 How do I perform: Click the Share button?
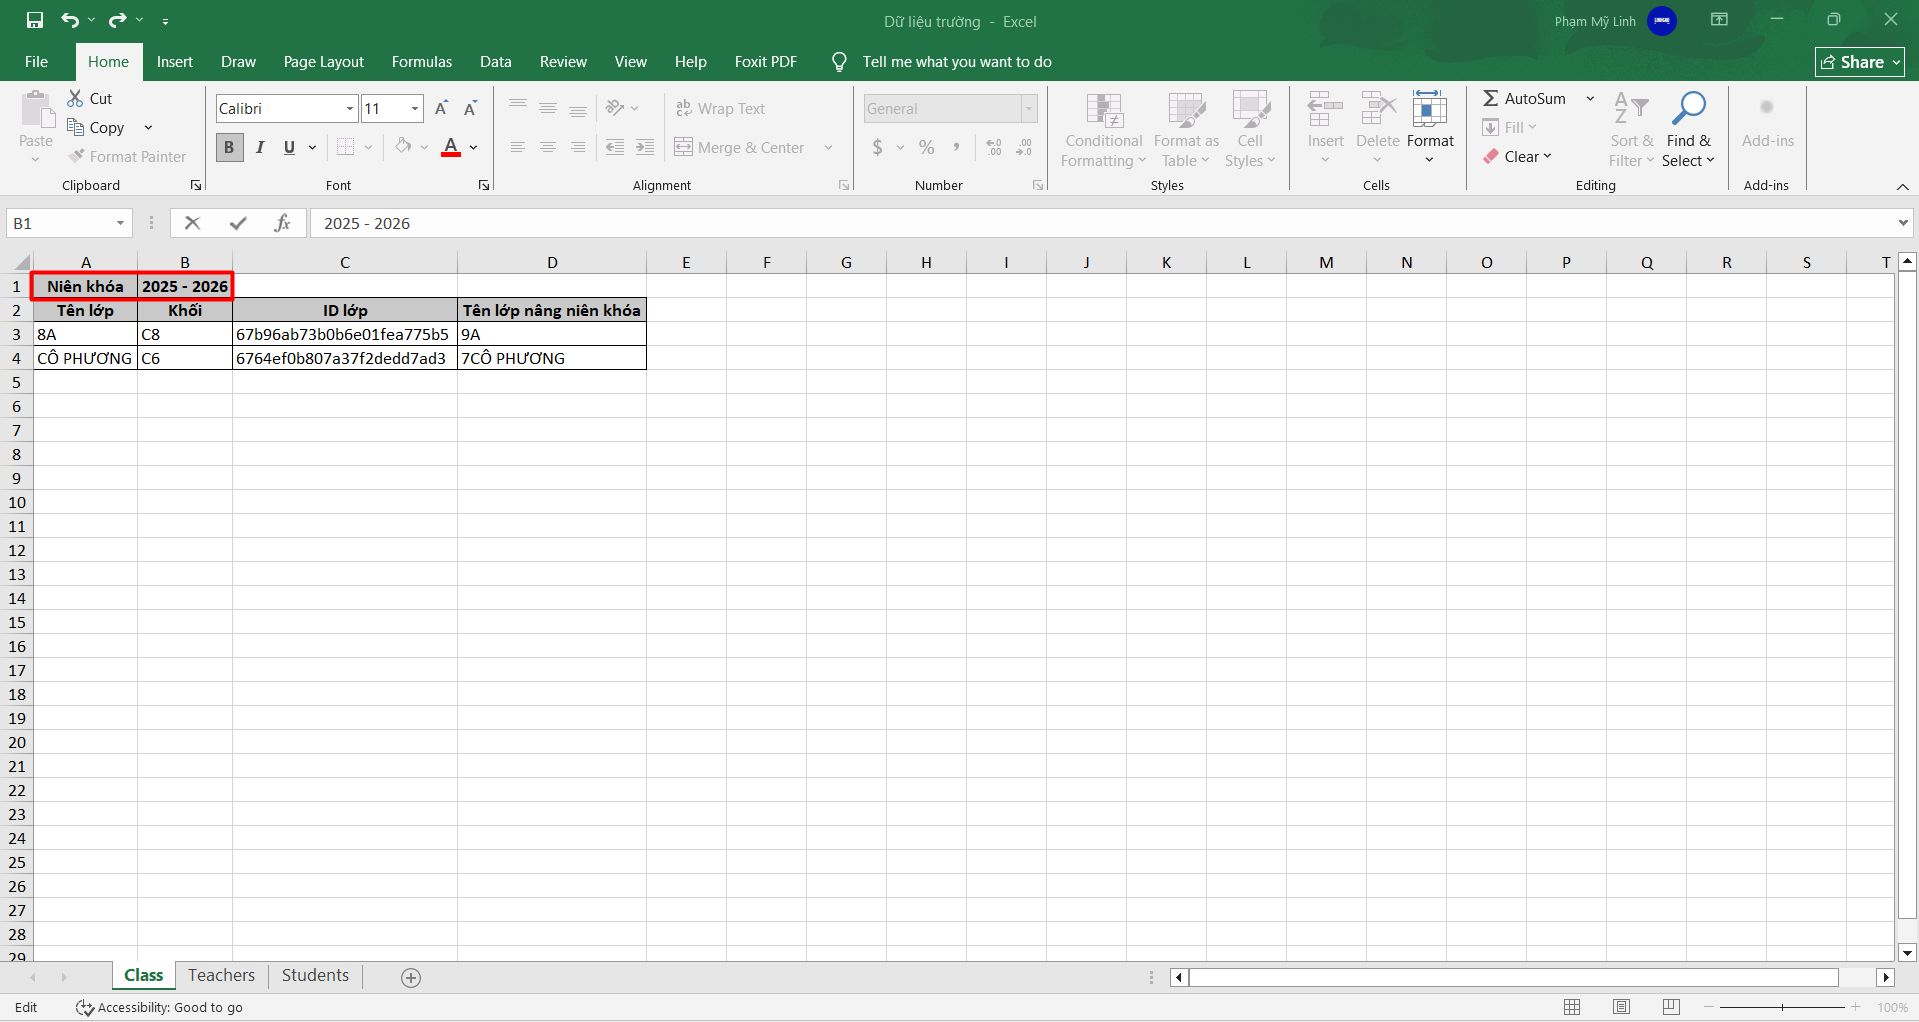[x=1859, y=62]
